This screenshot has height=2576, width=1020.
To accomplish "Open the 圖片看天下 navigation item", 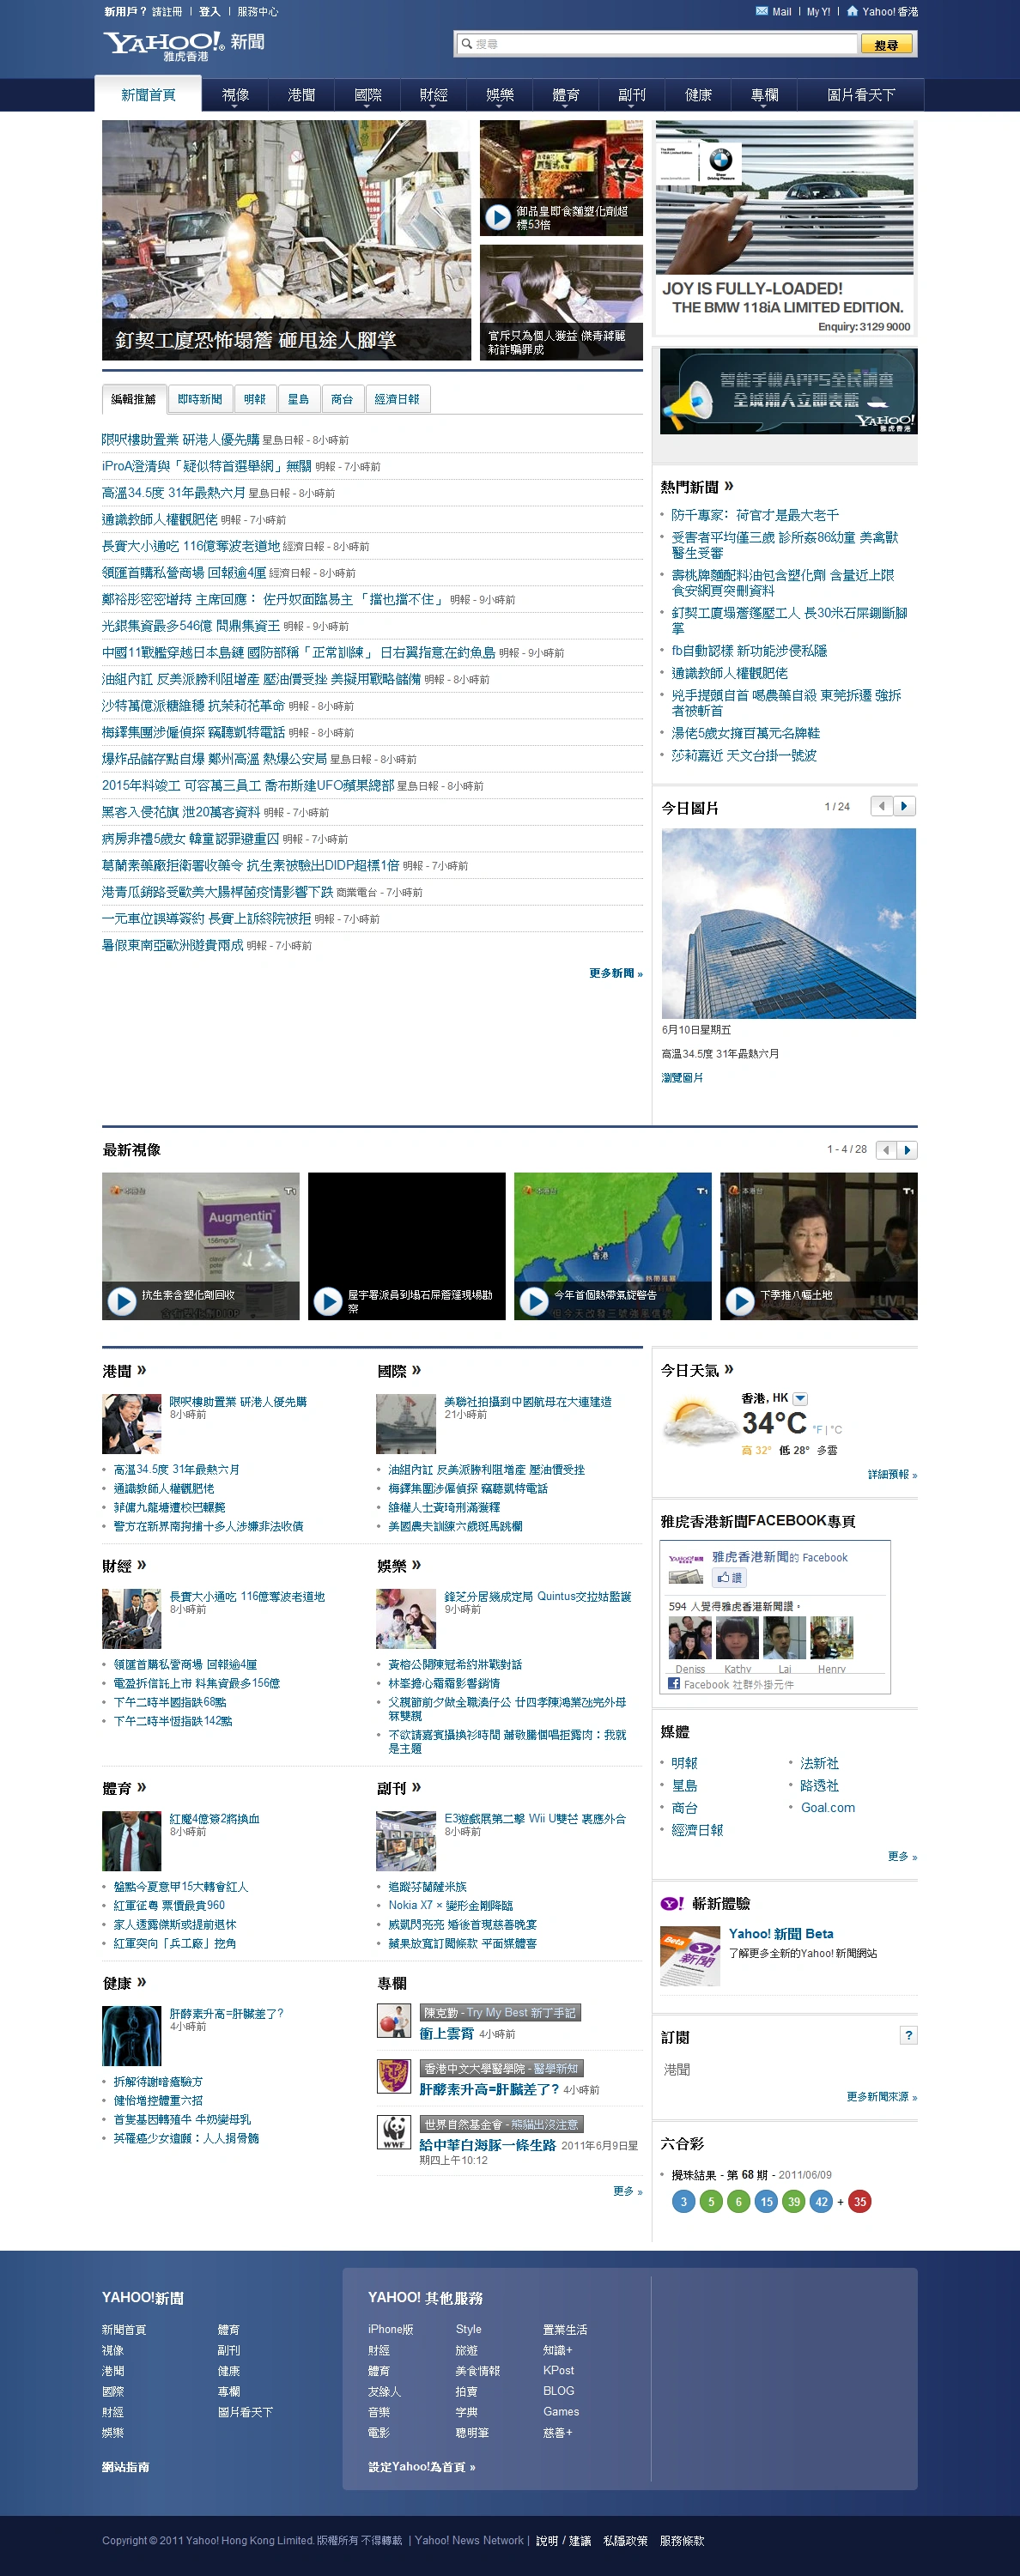I will [x=860, y=95].
